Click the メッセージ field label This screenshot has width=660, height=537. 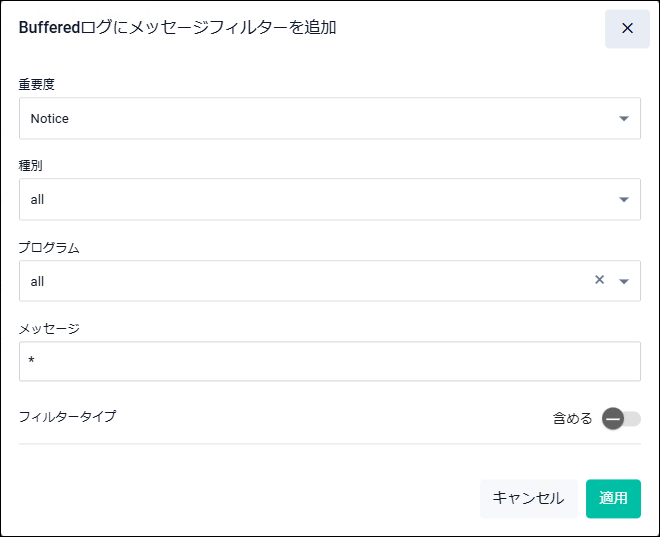coord(49,328)
